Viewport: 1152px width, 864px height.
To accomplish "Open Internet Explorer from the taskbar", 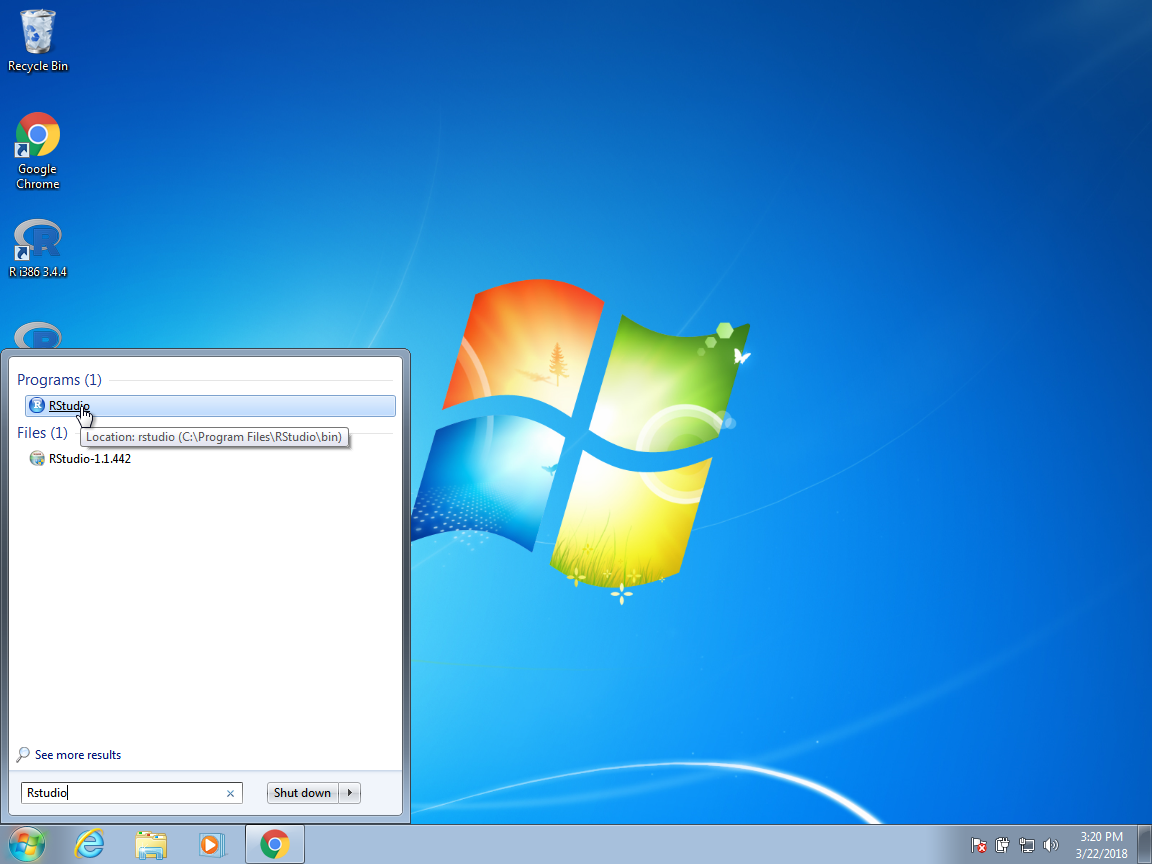I will click(90, 845).
